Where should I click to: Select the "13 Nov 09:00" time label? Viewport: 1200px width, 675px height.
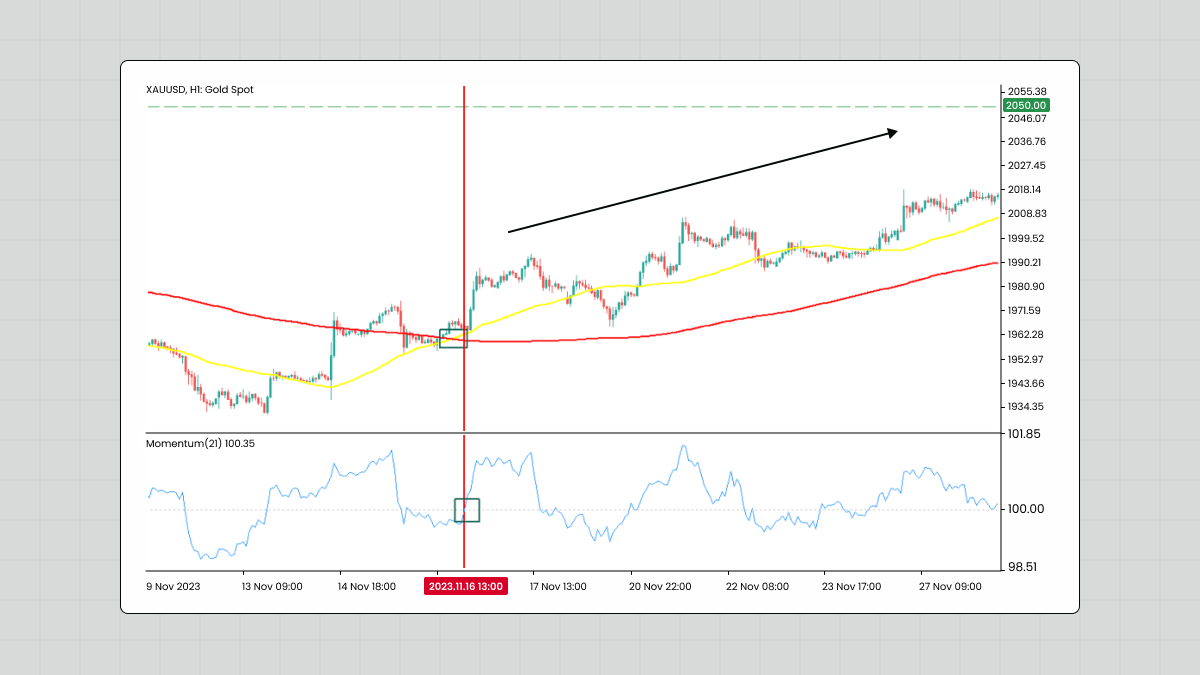pyautogui.click(x=273, y=587)
